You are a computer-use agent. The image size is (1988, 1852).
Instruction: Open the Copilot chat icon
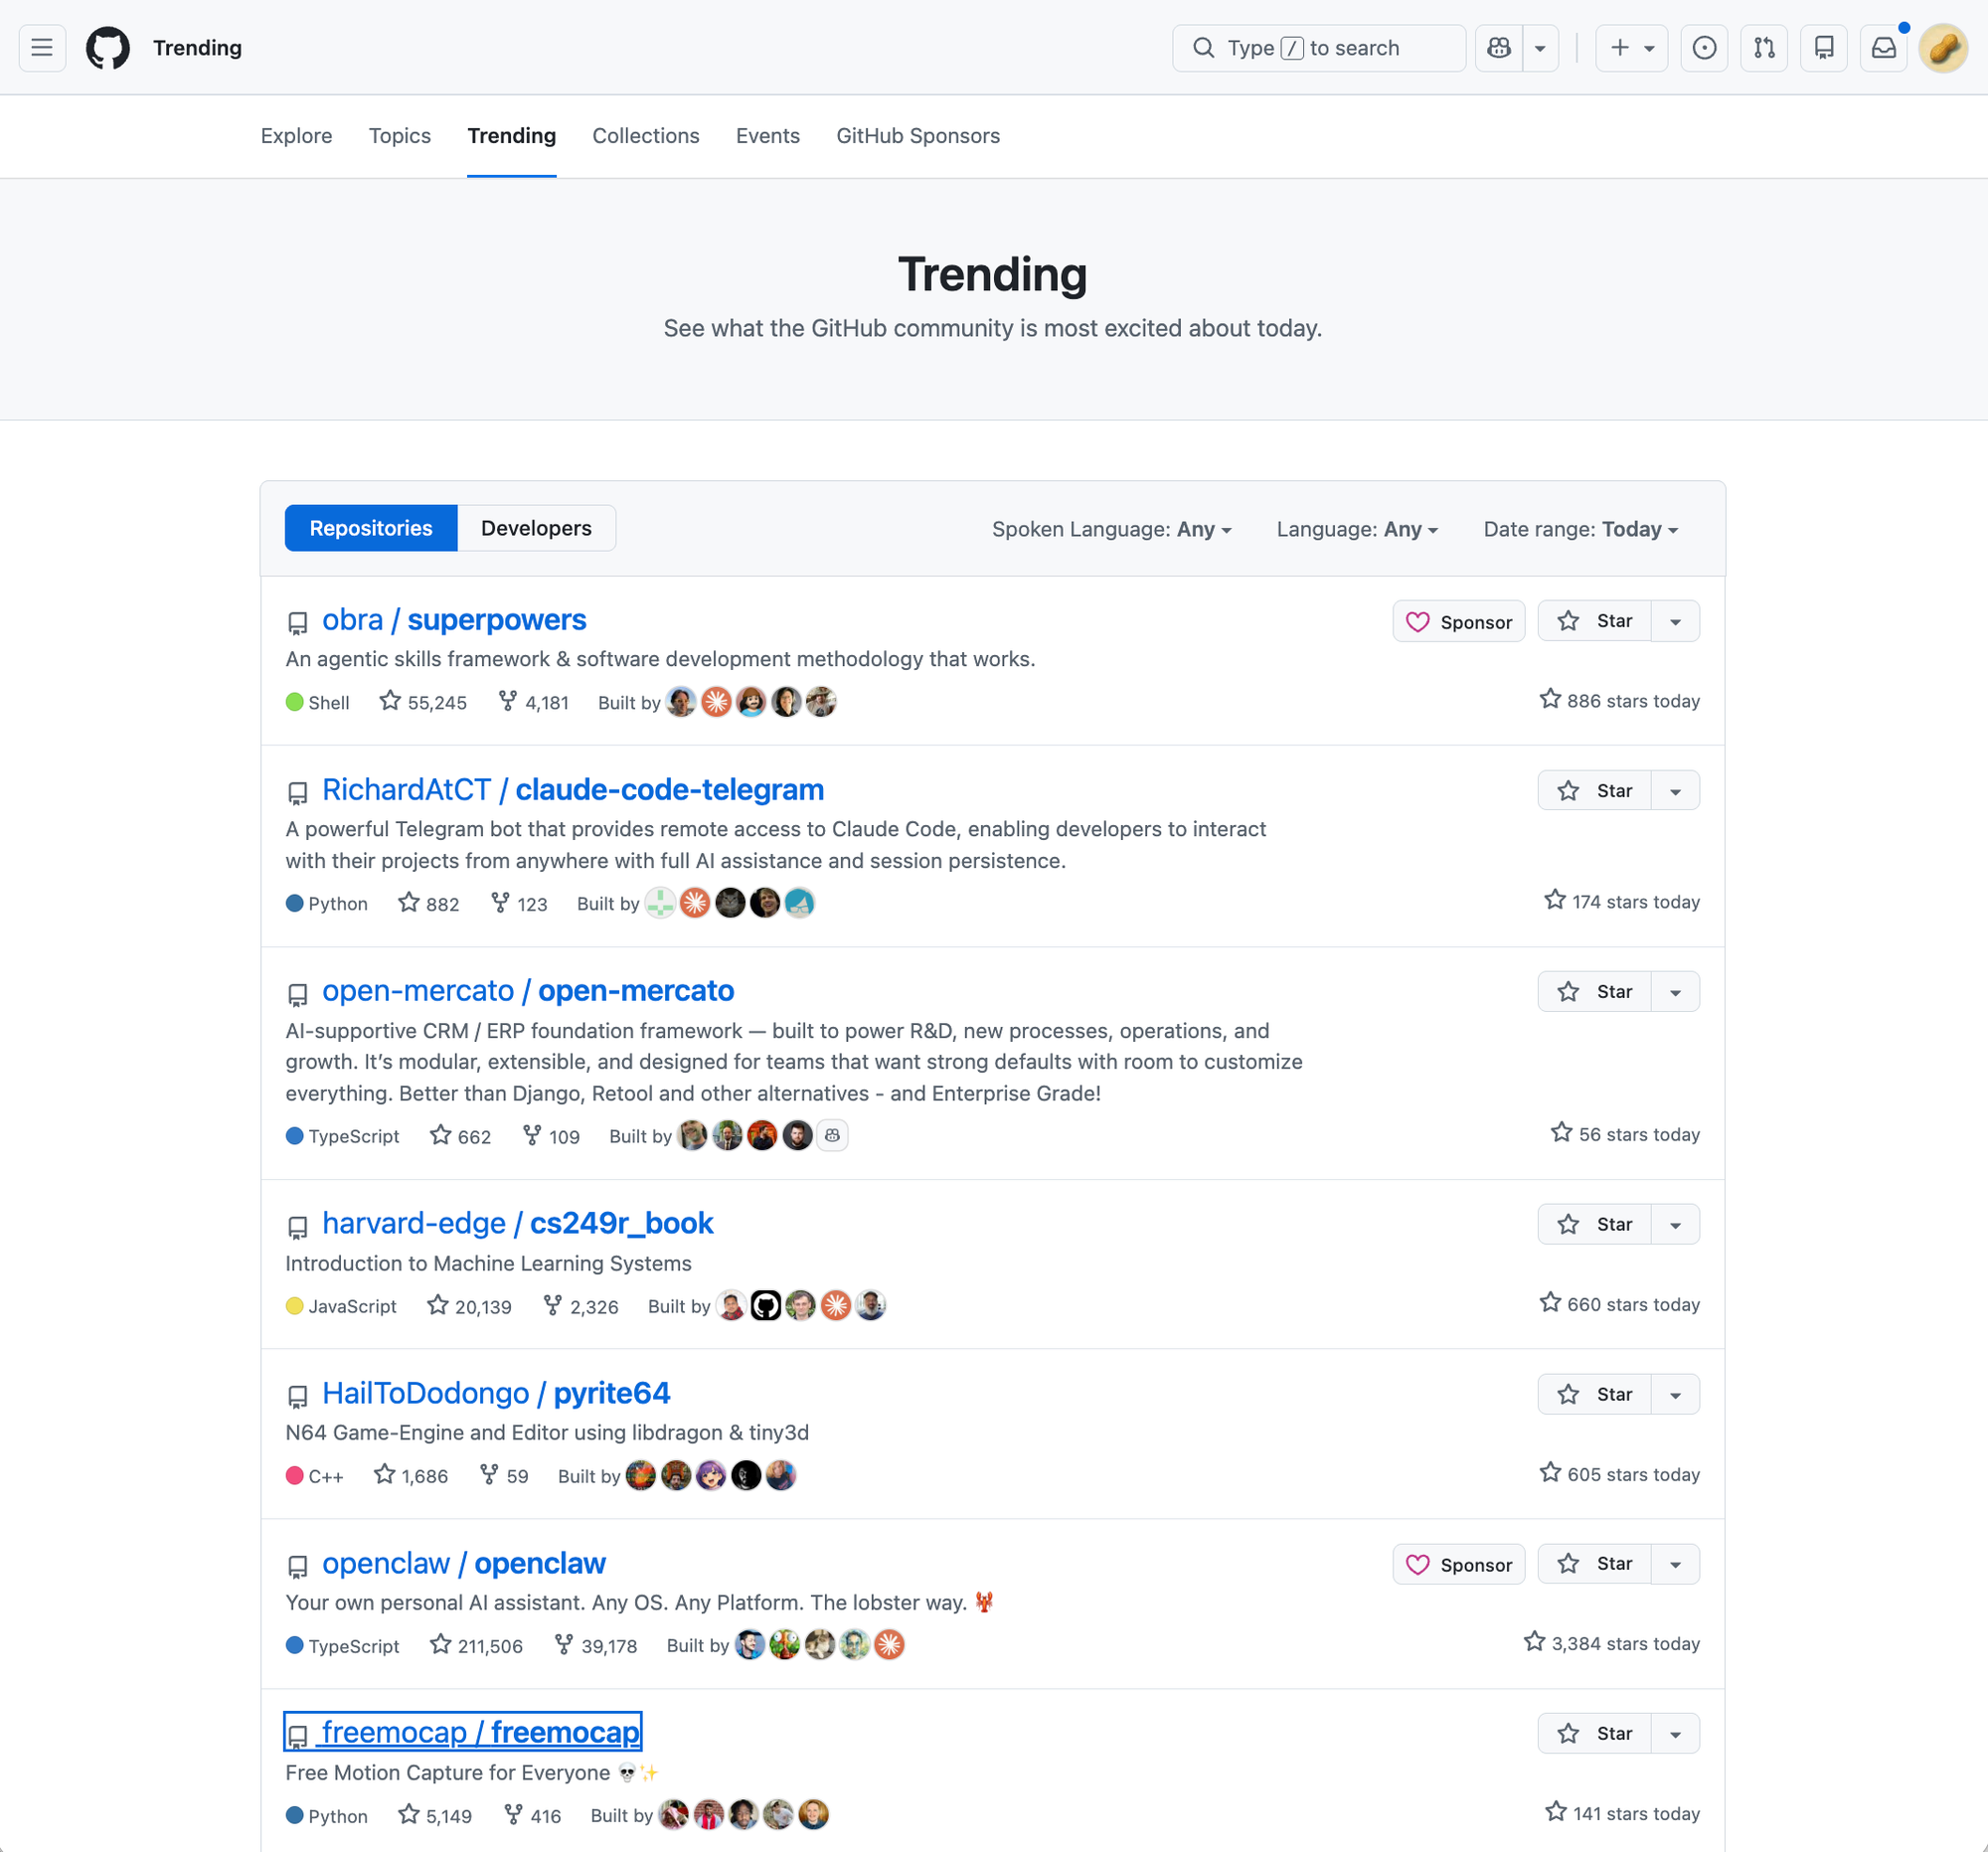click(x=1498, y=48)
